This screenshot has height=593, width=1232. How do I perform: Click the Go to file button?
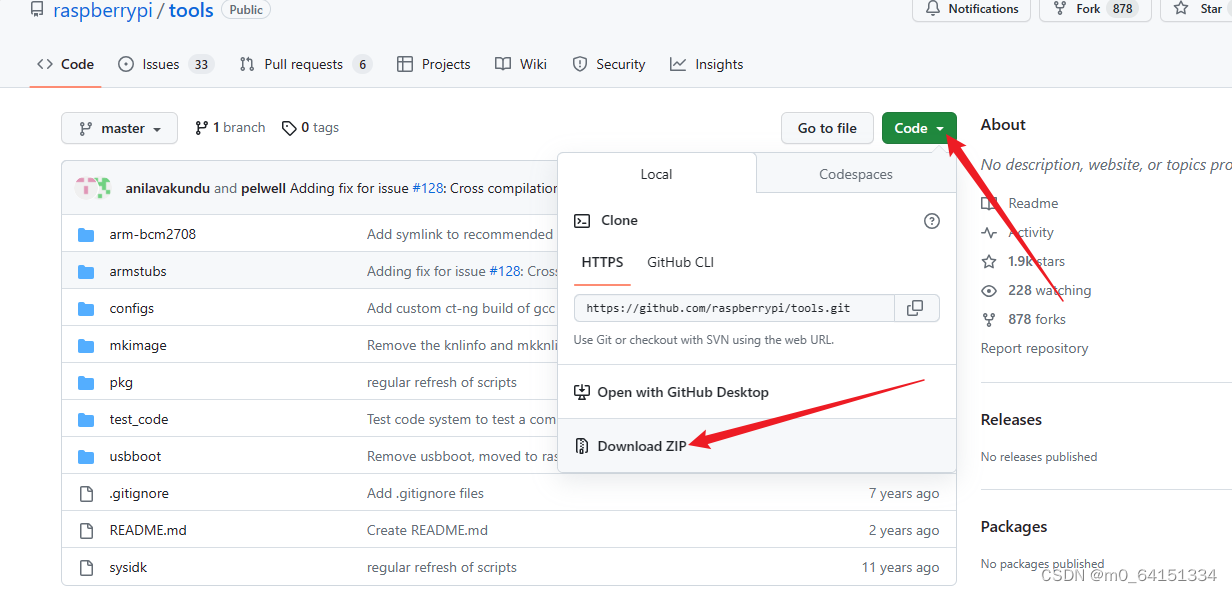tap(827, 128)
